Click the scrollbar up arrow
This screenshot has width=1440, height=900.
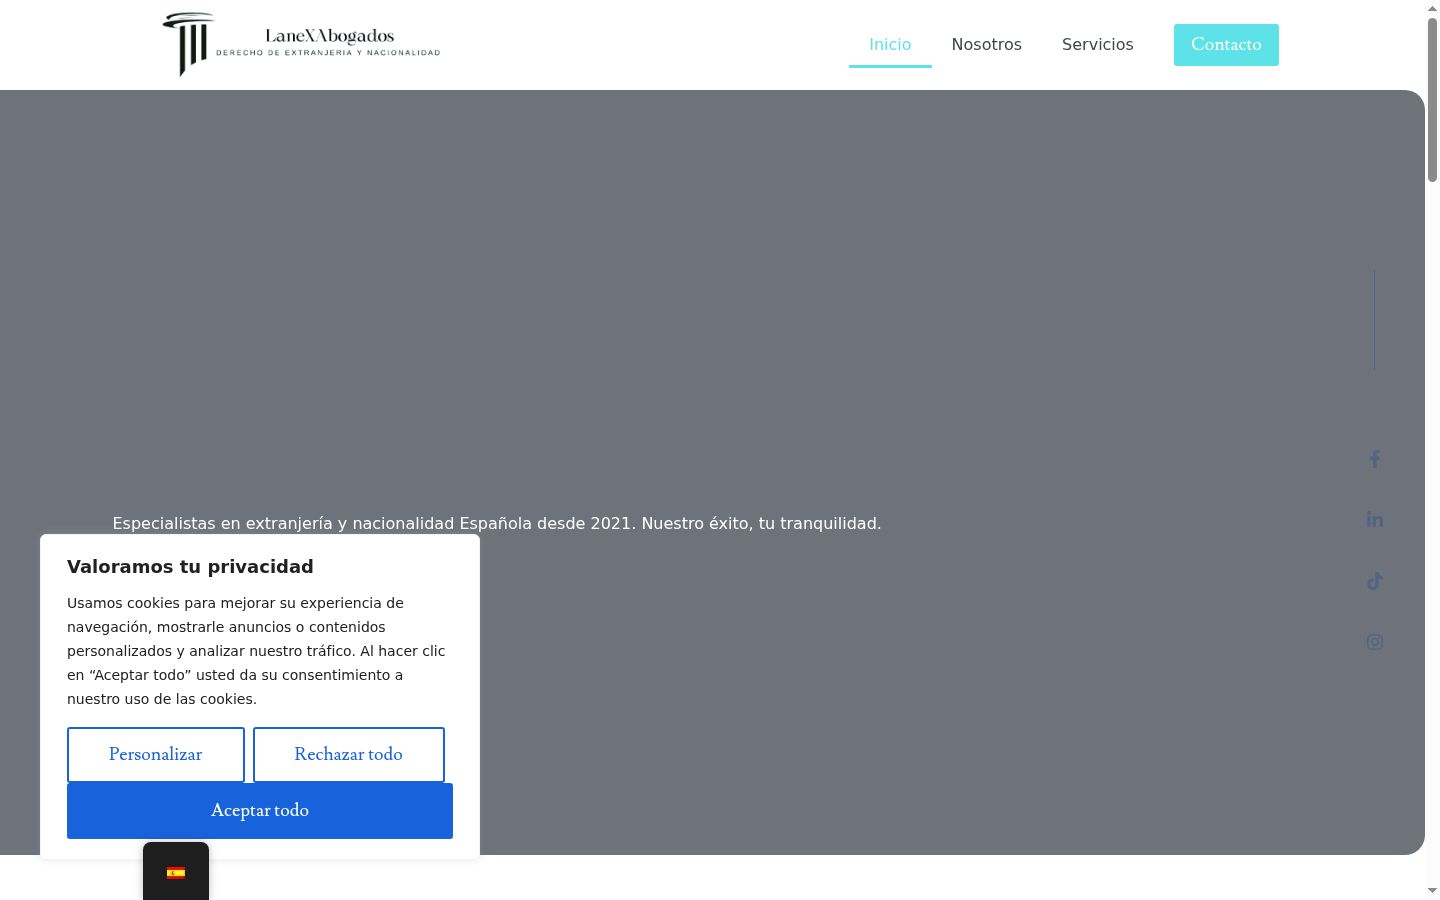(x=1432, y=8)
